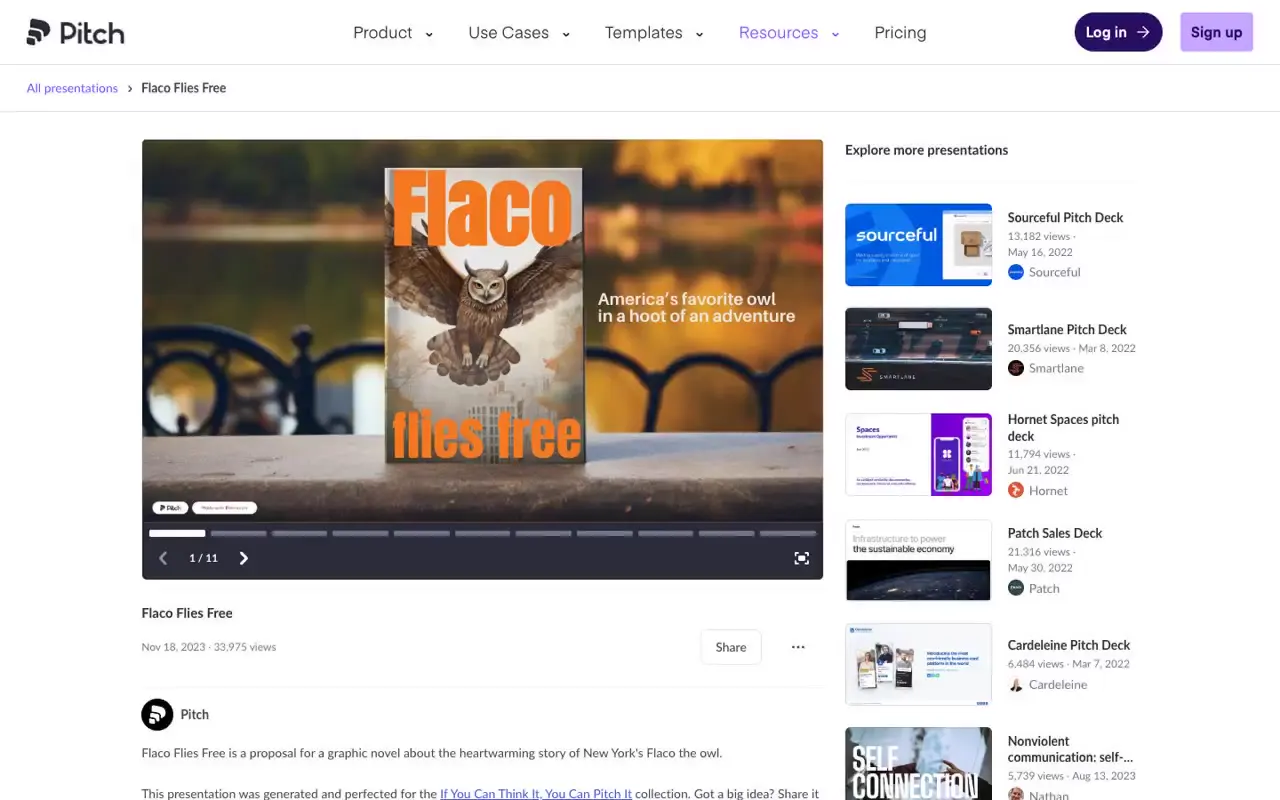
Task: Open the Pricing page
Action: click(x=900, y=33)
